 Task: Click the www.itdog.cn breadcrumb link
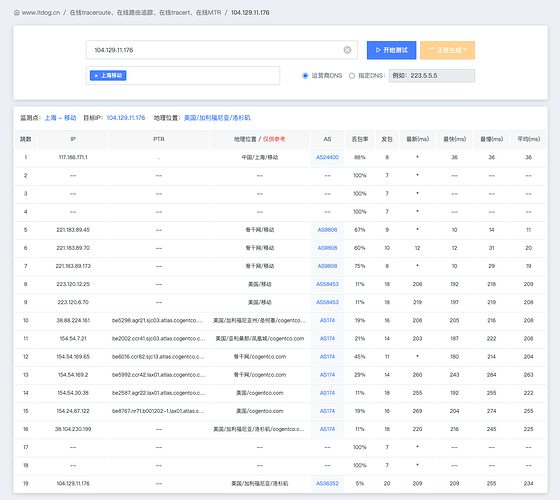41,12
